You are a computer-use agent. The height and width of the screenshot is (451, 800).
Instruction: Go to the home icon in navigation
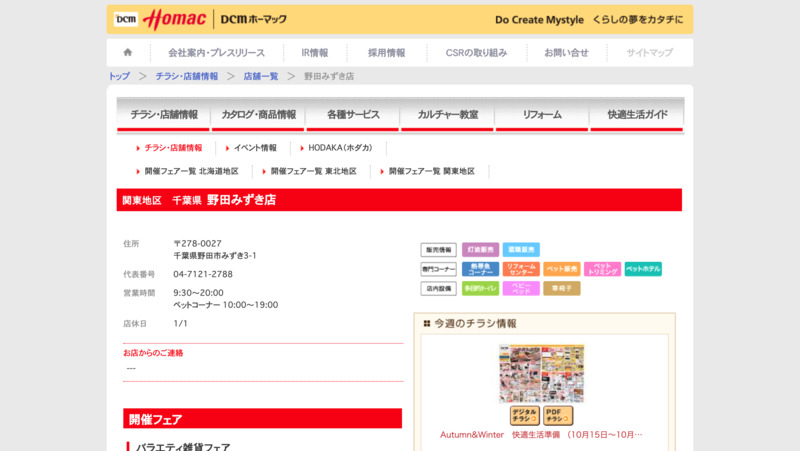[x=128, y=52]
